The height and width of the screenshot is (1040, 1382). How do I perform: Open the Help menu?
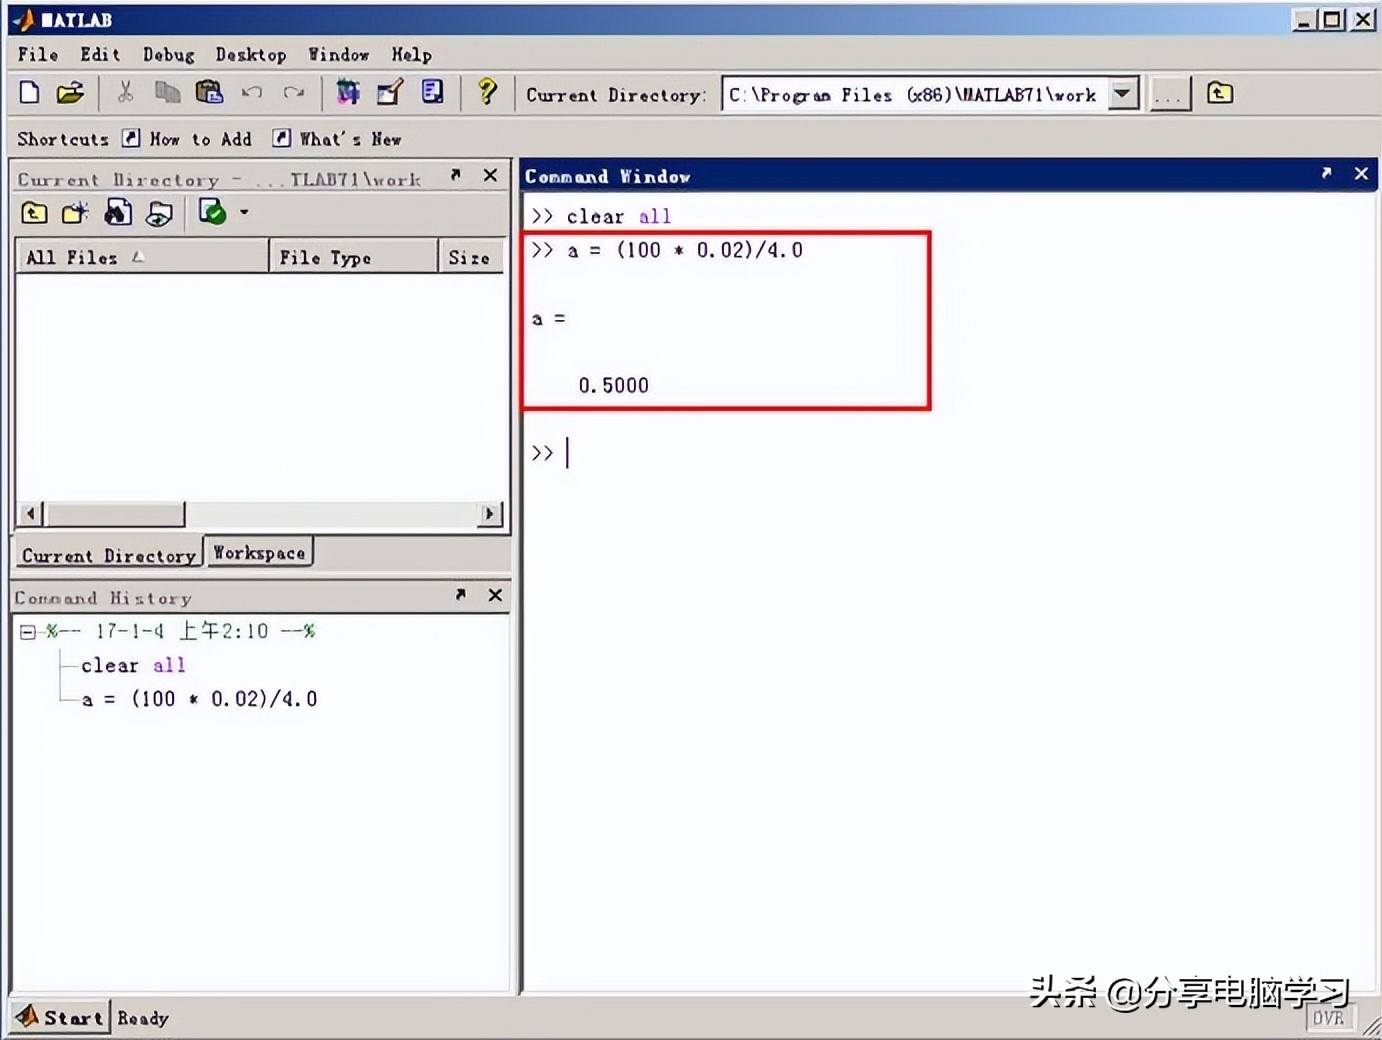pos(411,55)
